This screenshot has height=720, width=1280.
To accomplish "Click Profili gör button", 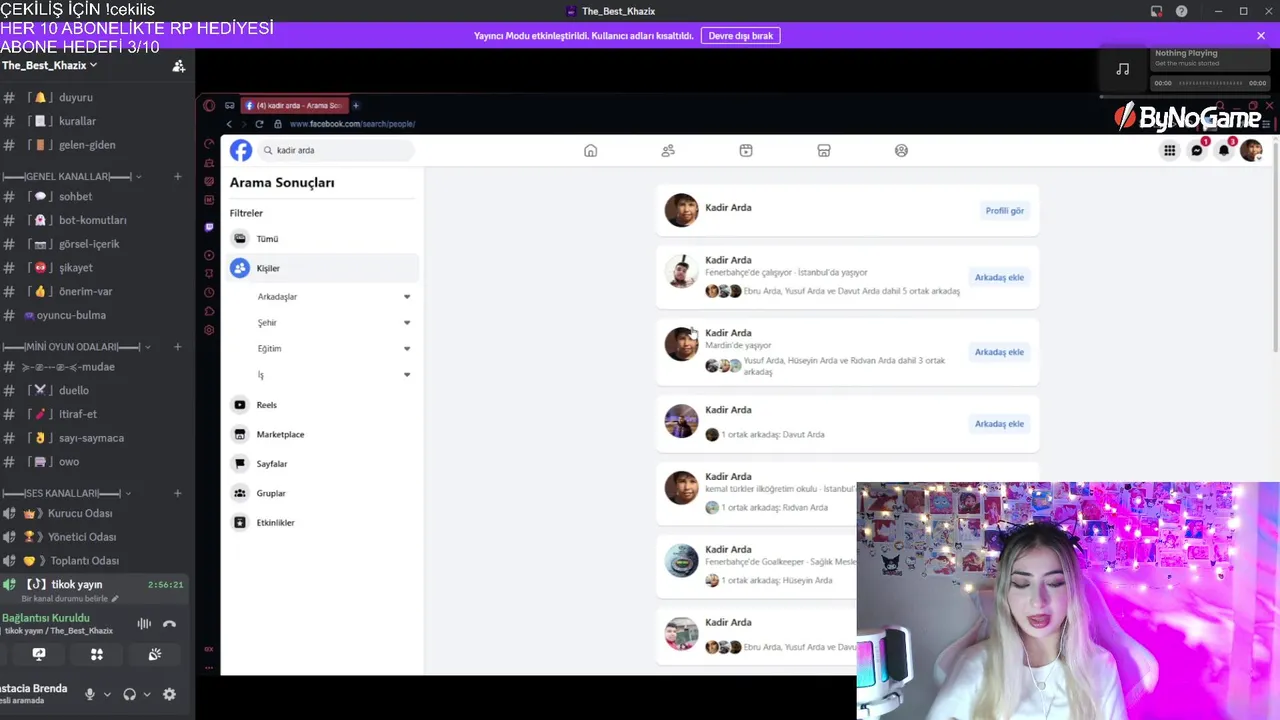I will pyautogui.click(x=1004, y=211).
